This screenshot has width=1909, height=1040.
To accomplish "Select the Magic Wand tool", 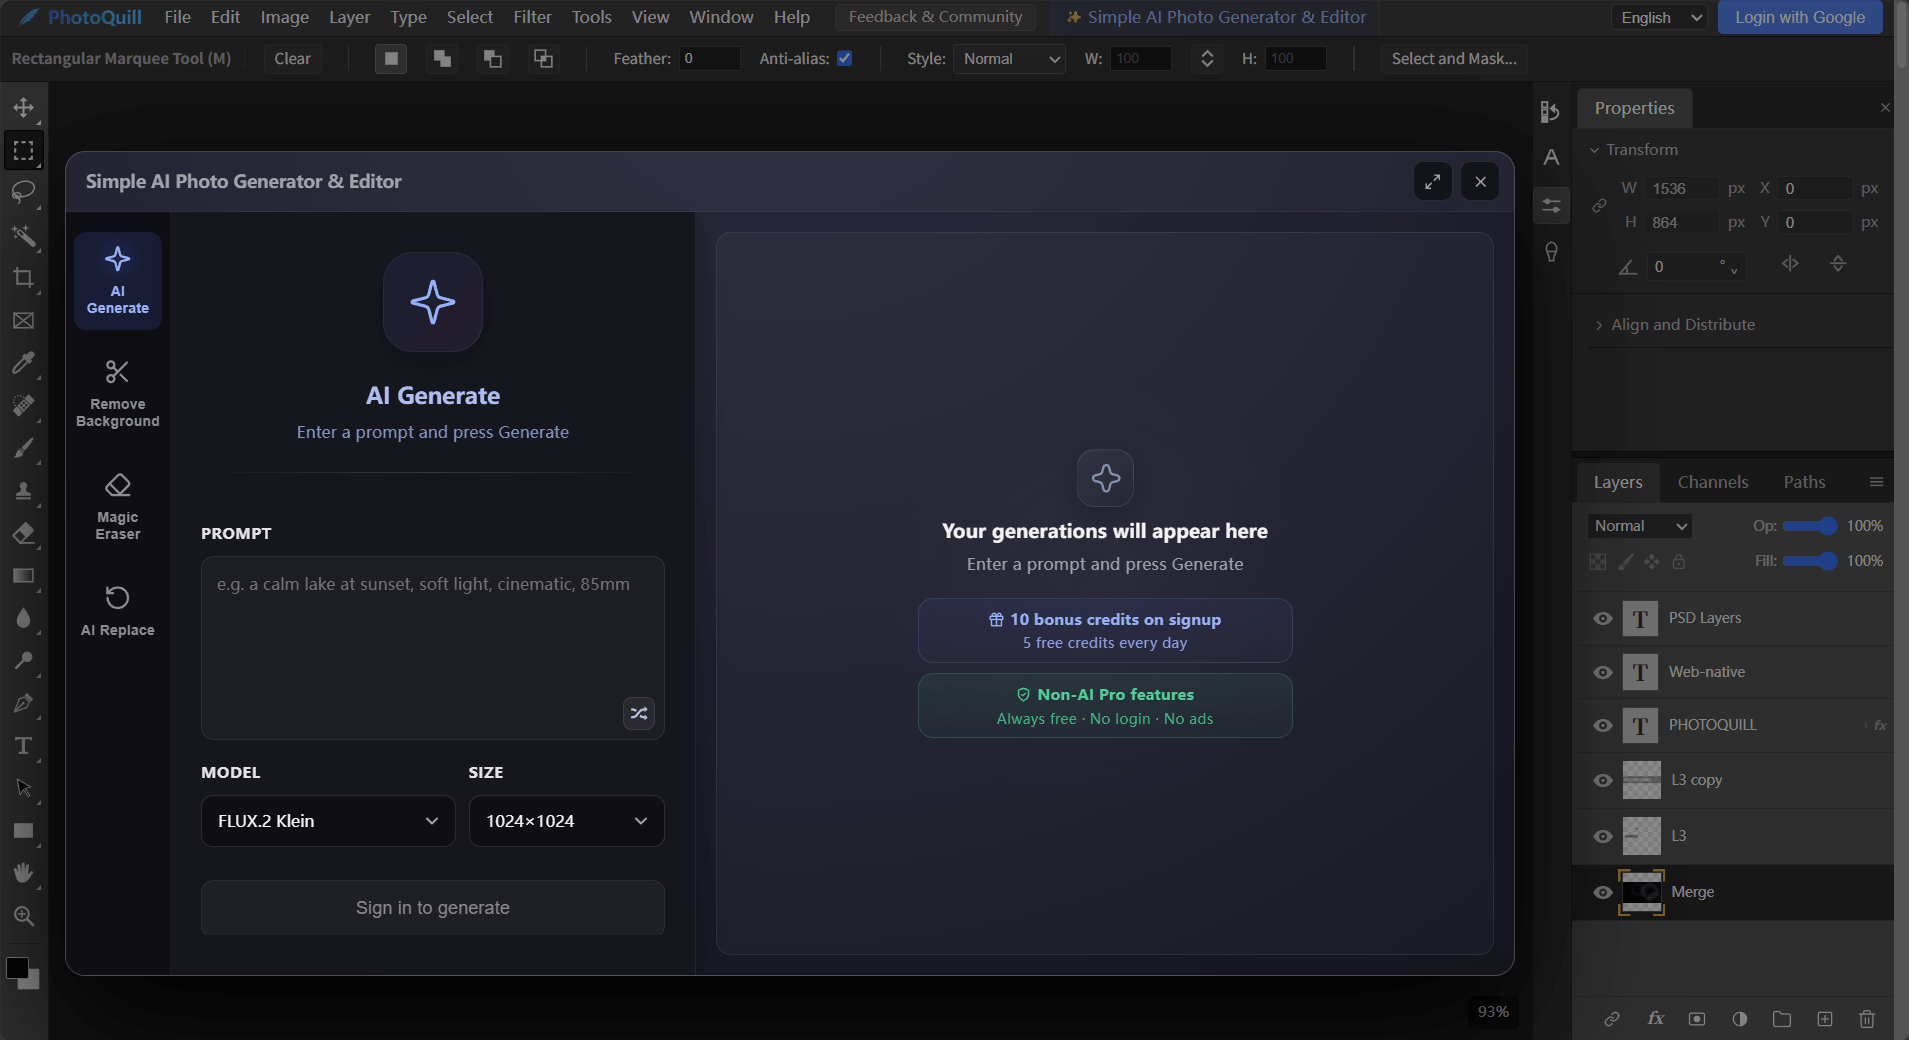I will (x=23, y=235).
